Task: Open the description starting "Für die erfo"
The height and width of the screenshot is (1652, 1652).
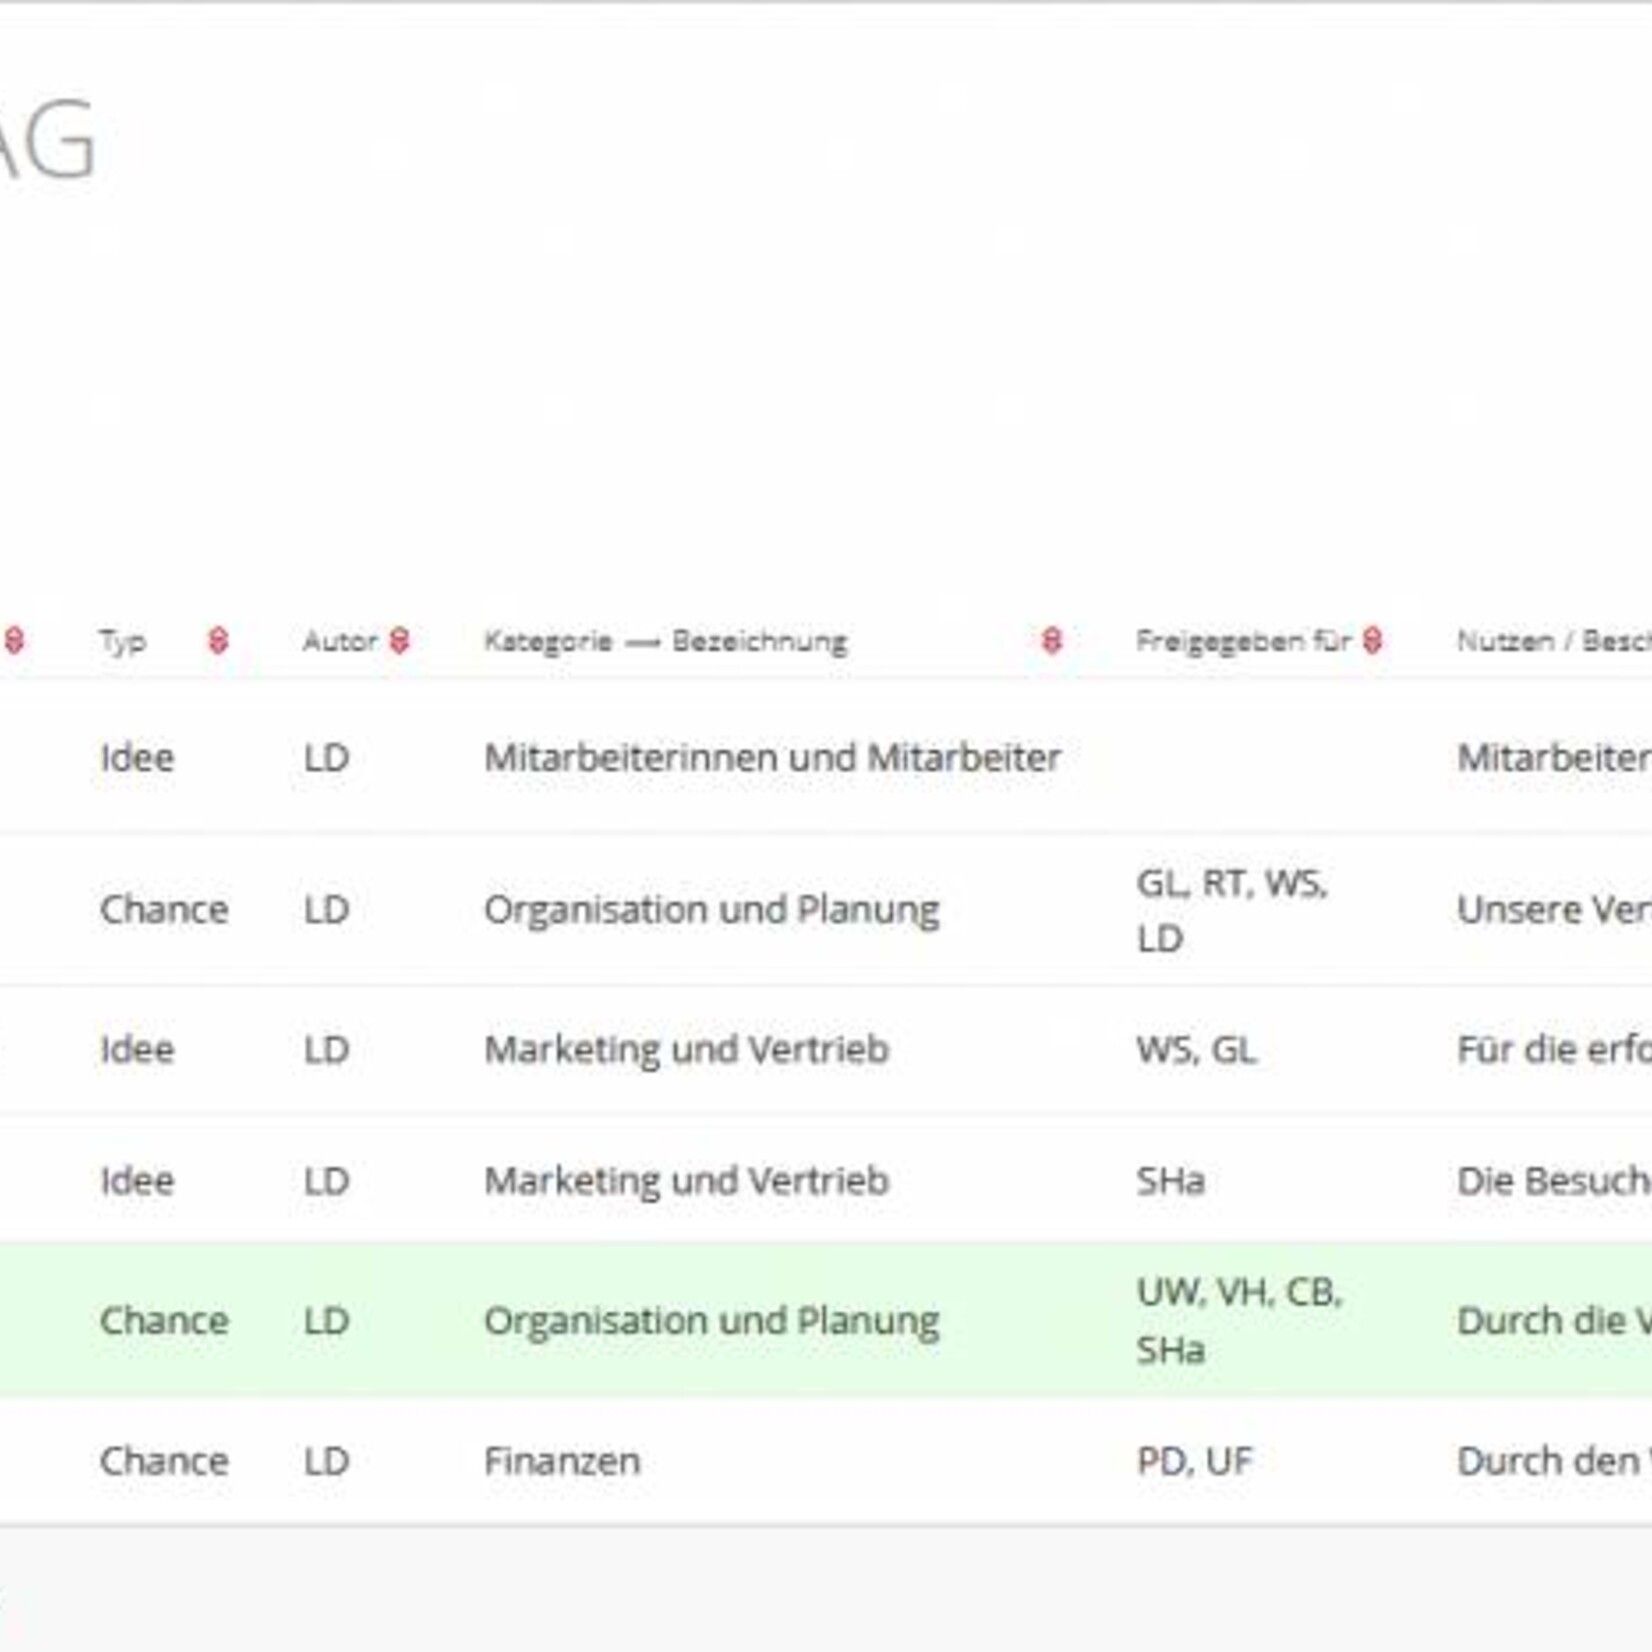Action: 1552,1050
